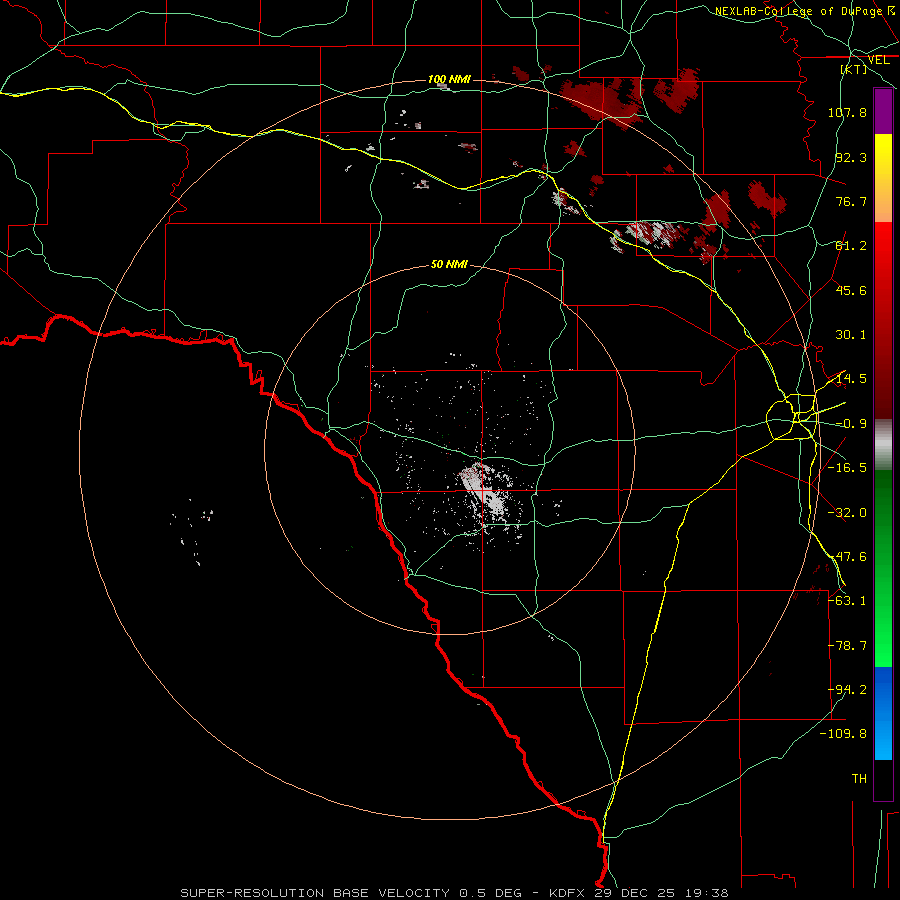Click the 100 NMI range ring label
Viewport: 900px width, 900px height.
tap(449, 79)
